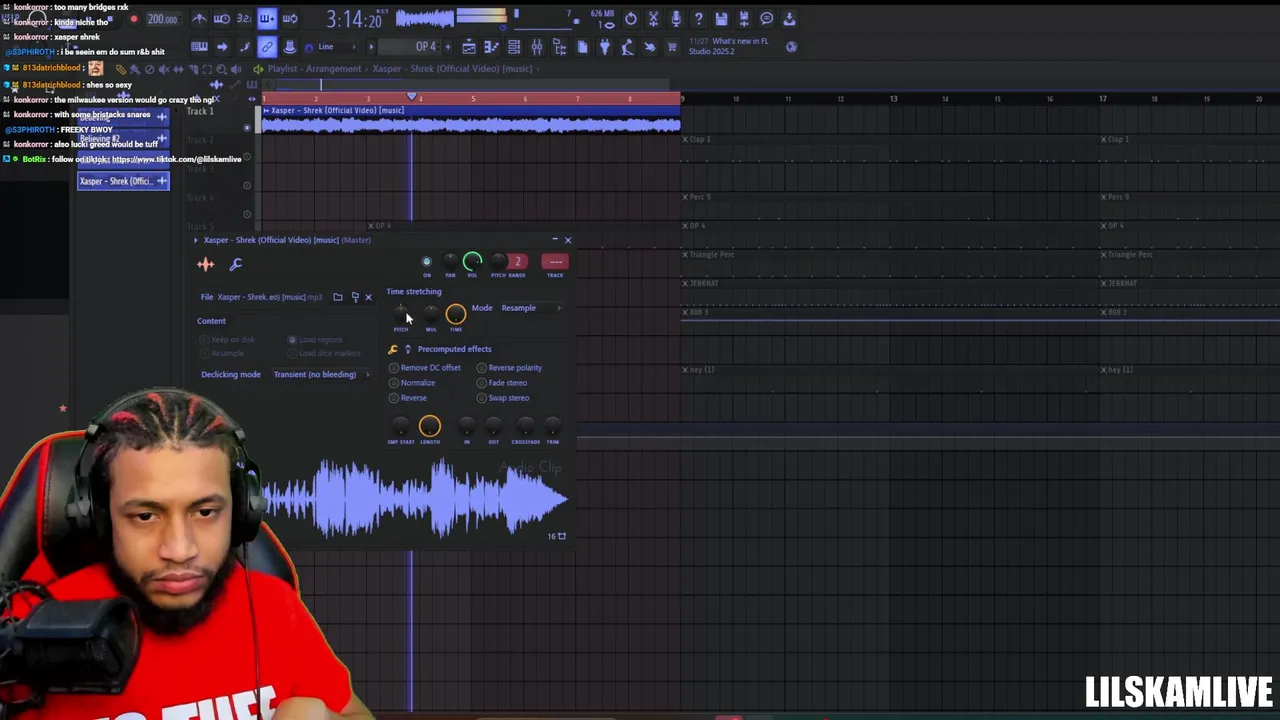This screenshot has height=720, width=1280.
Task: Toggle the channel ON LED
Action: tap(427, 262)
